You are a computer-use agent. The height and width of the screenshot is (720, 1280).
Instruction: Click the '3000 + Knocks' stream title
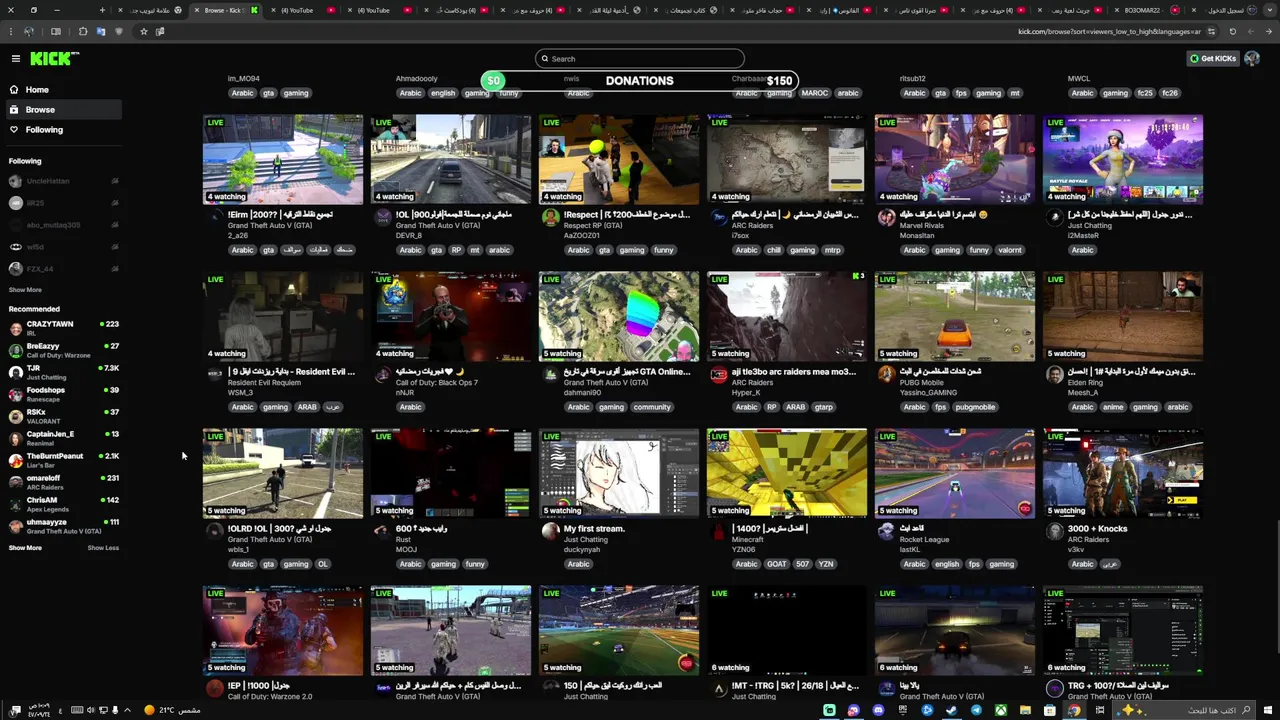pos(1097,529)
